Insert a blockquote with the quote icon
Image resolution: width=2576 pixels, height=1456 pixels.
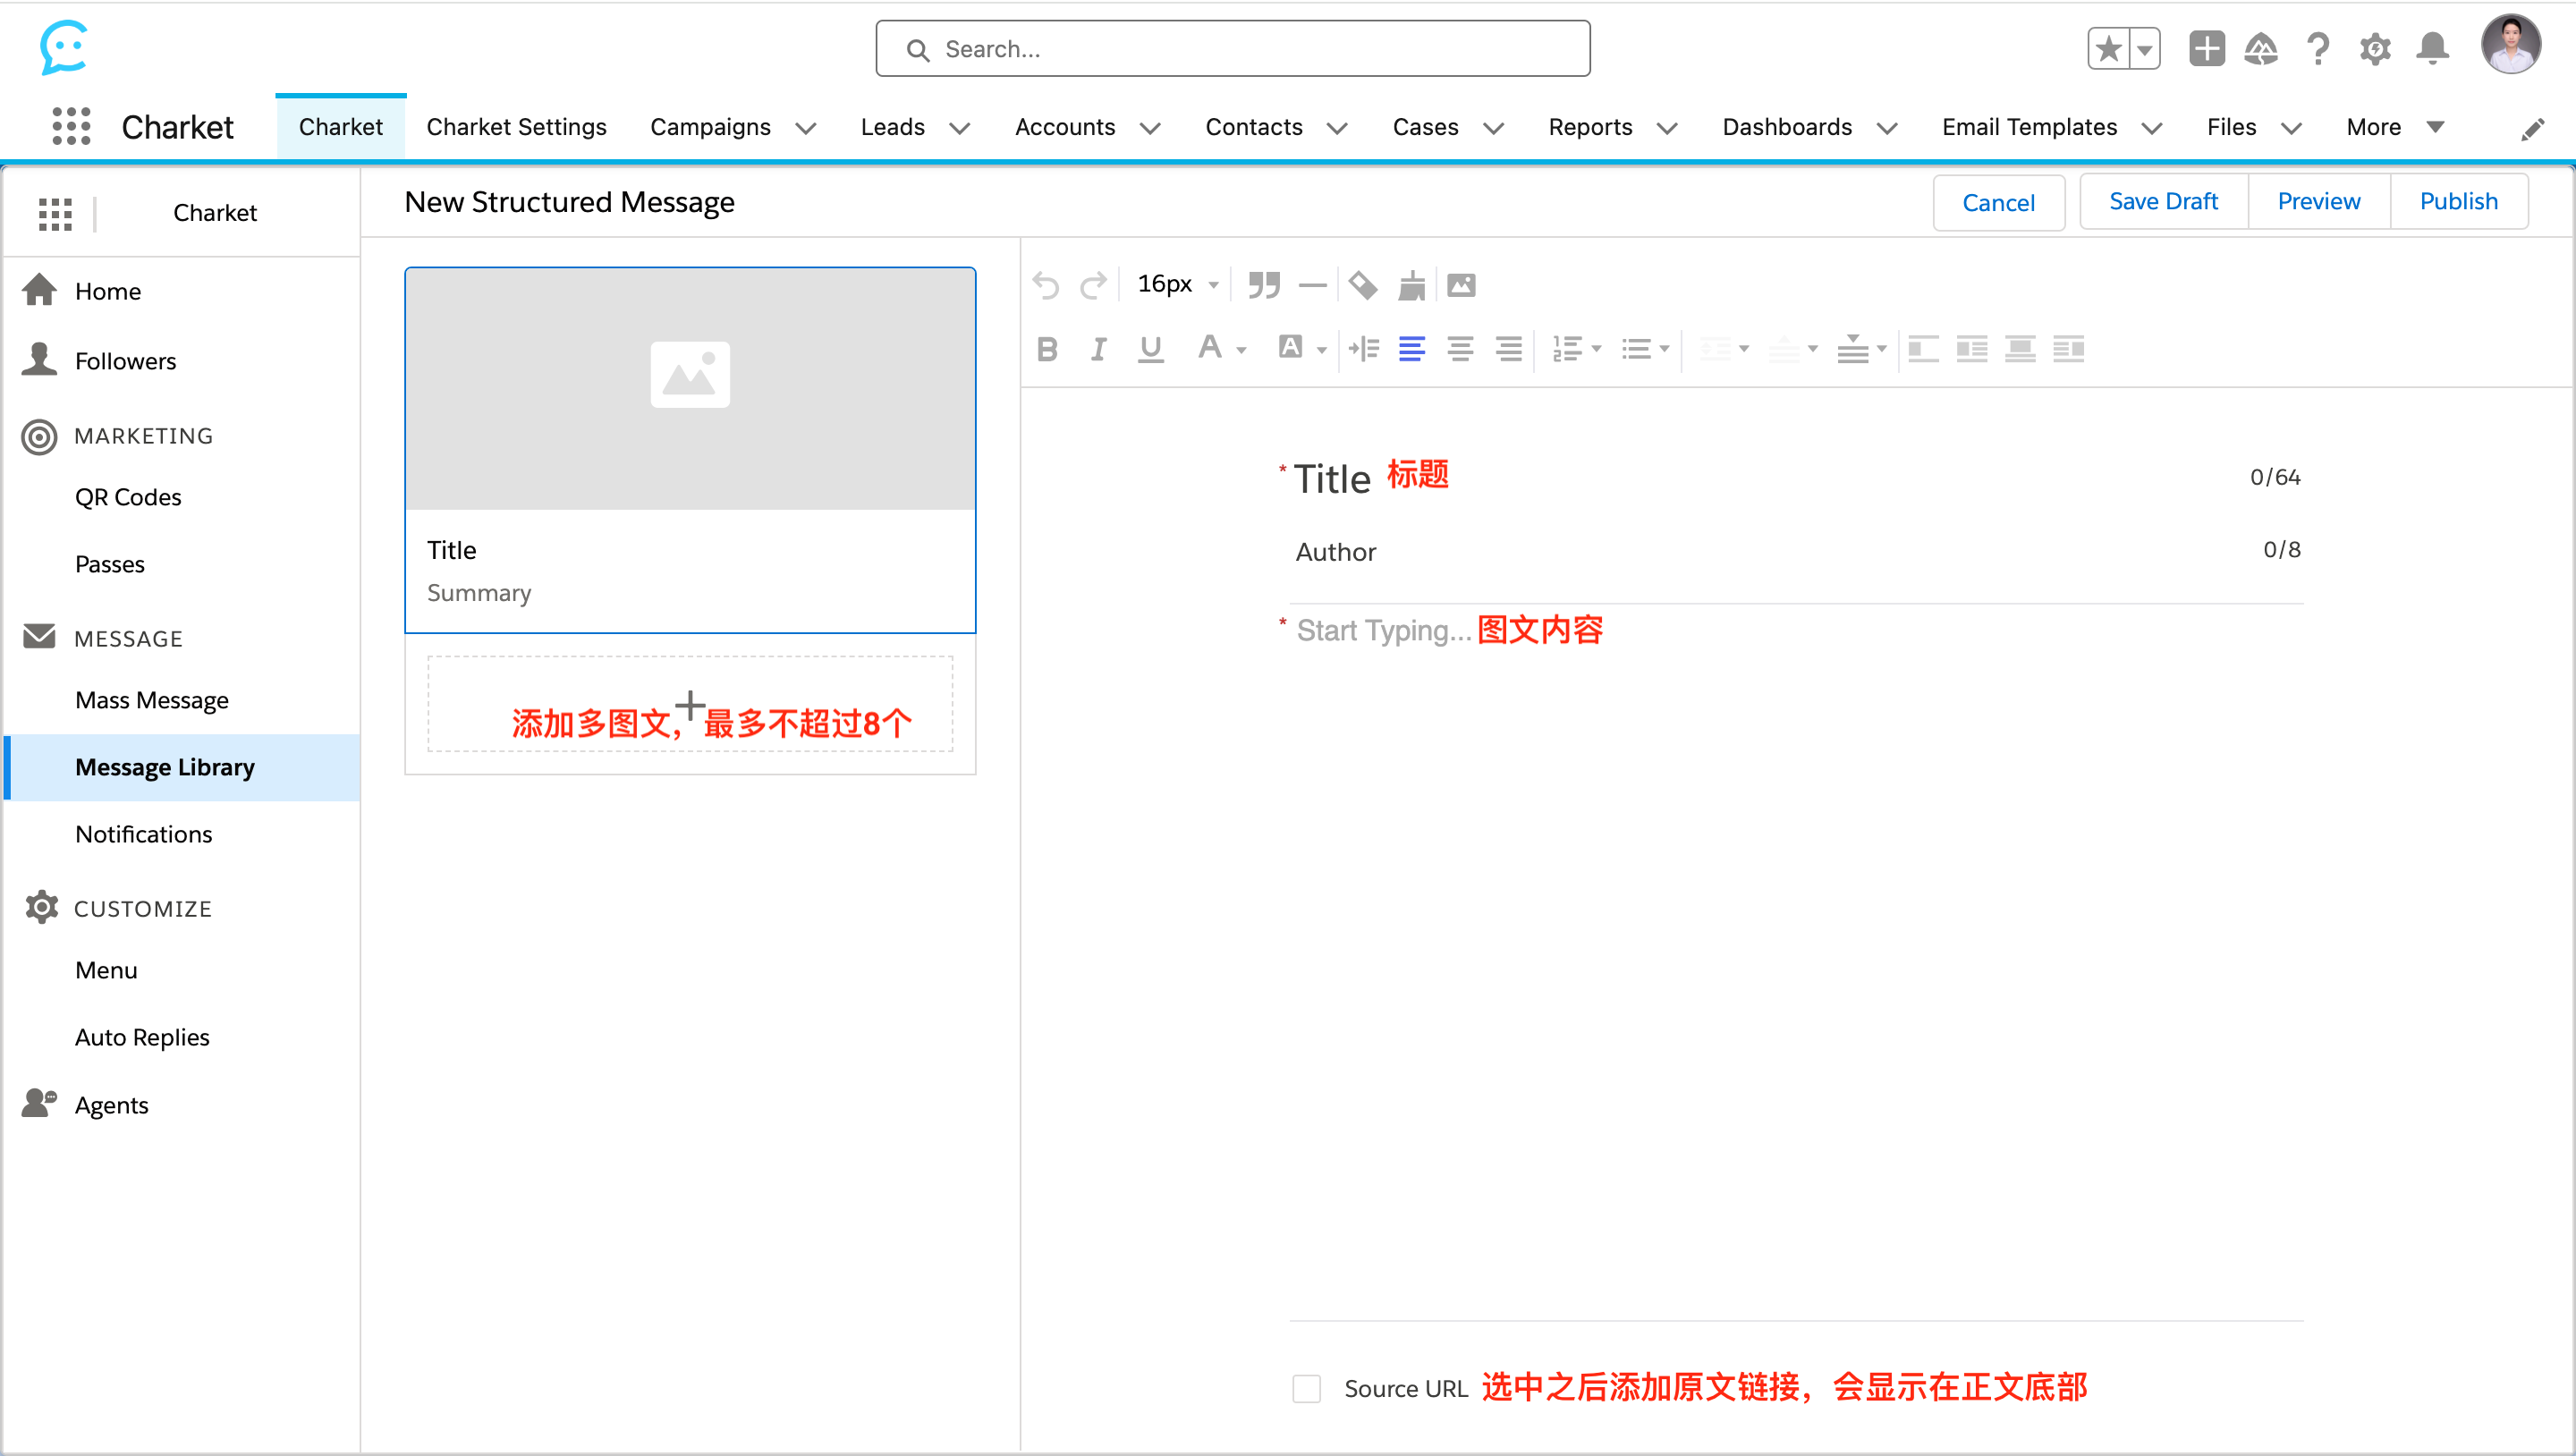pyautogui.click(x=1264, y=286)
